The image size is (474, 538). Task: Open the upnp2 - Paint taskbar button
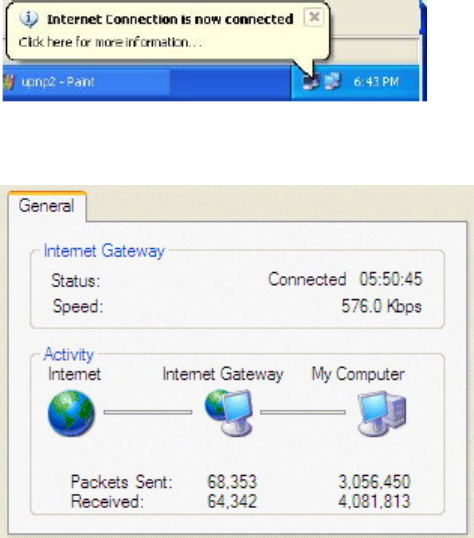[x=86, y=82]
